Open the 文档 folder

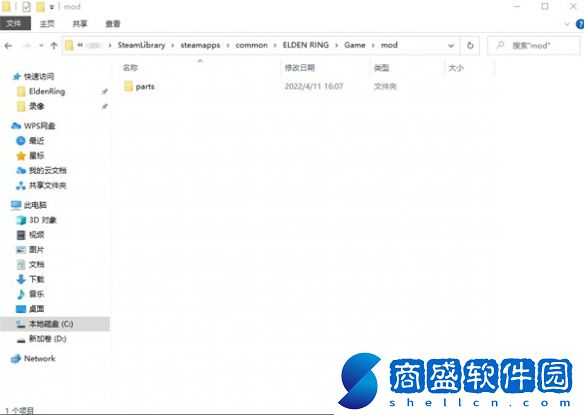click(36, 264)
